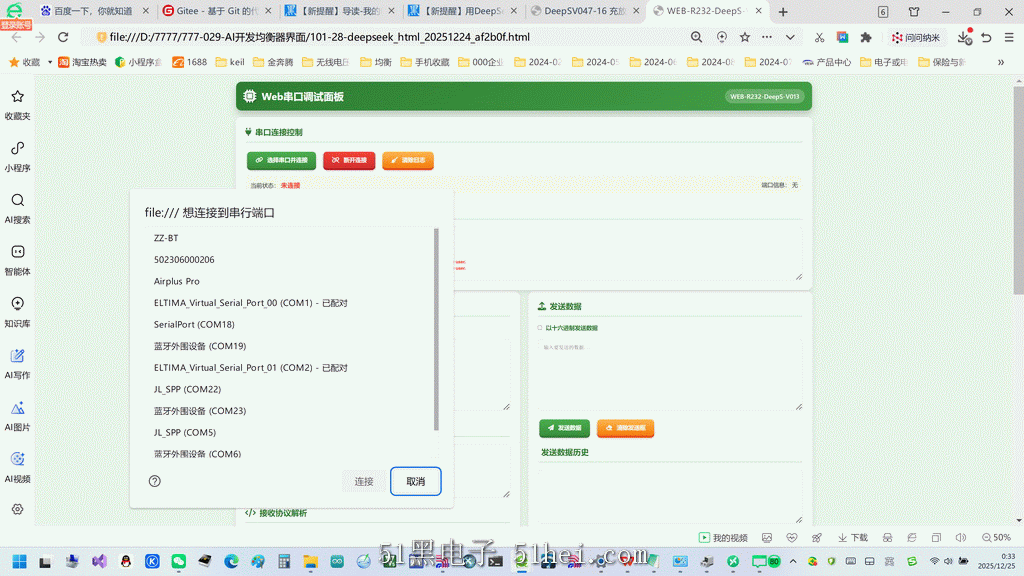Click the help question mark icon in dialog
Image resolution: width=1024 pixels, height=576 pixels.
click(x=155, y=481)
